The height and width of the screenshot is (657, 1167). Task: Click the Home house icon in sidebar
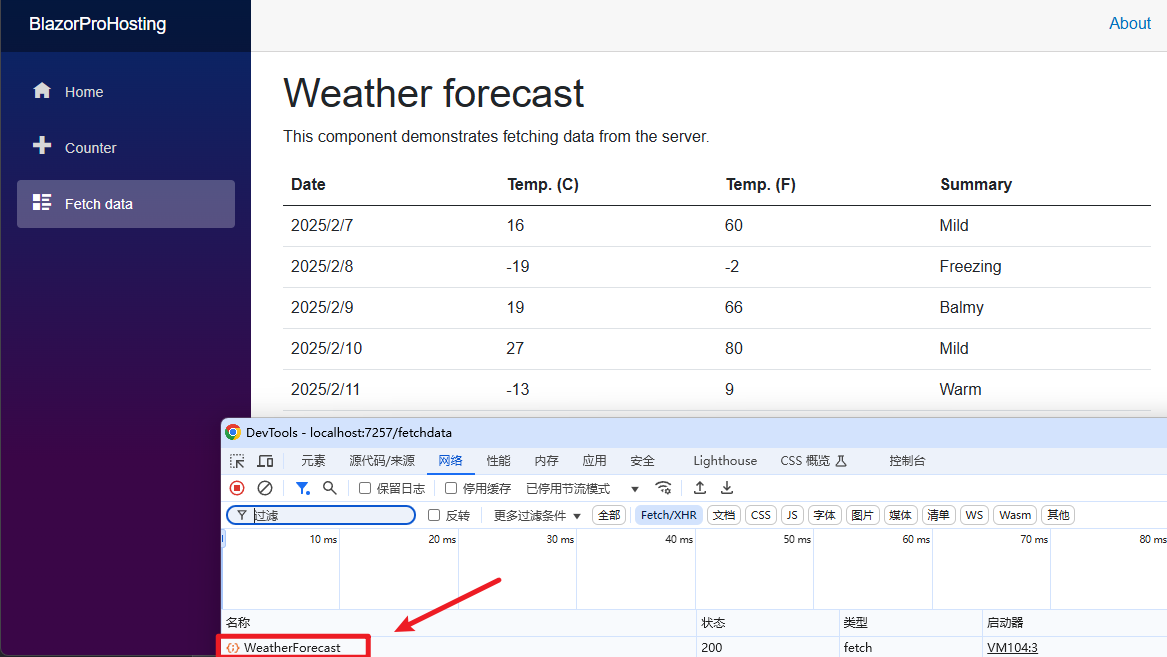point(42,91)
